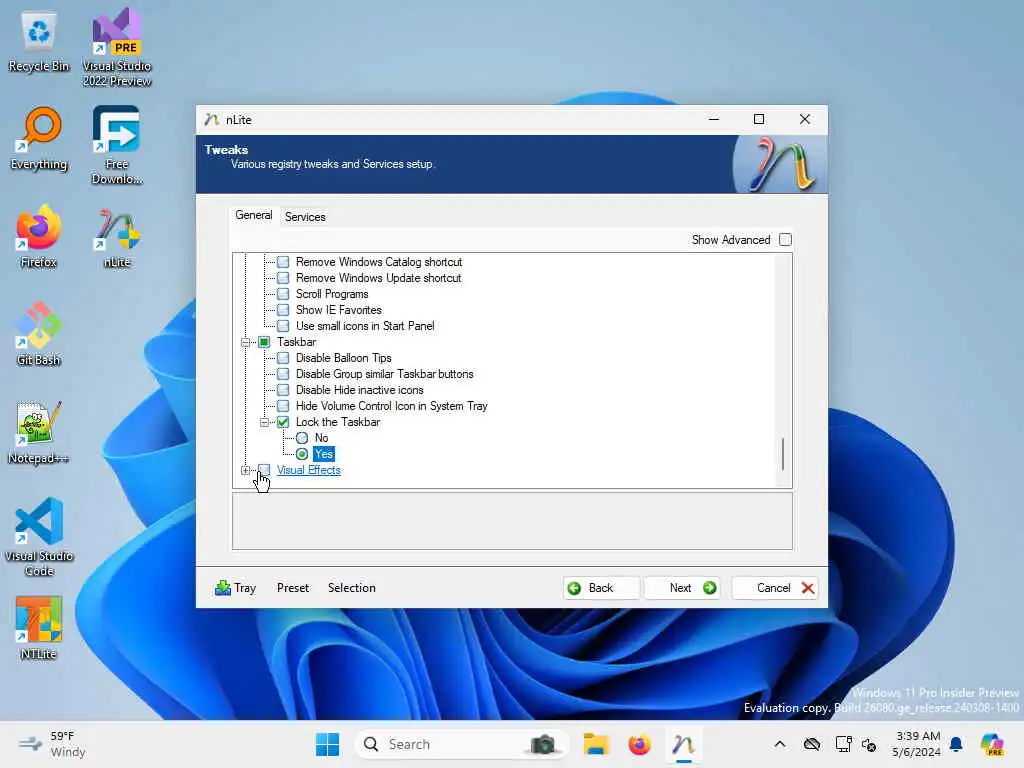Screen dimensions: 1024x768
Task: Launch Git Bash desktop shortcut
Action: (x=39, y=335)
